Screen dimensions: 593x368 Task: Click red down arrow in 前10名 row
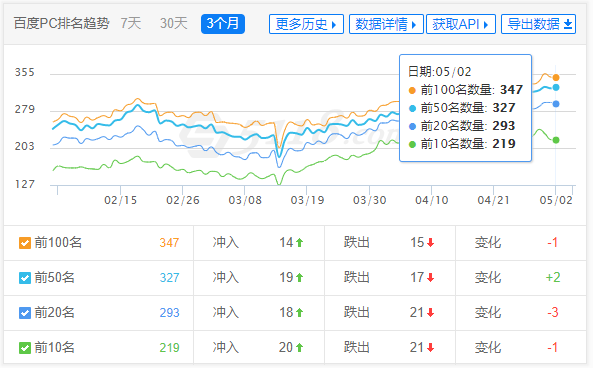pos(430,347)
